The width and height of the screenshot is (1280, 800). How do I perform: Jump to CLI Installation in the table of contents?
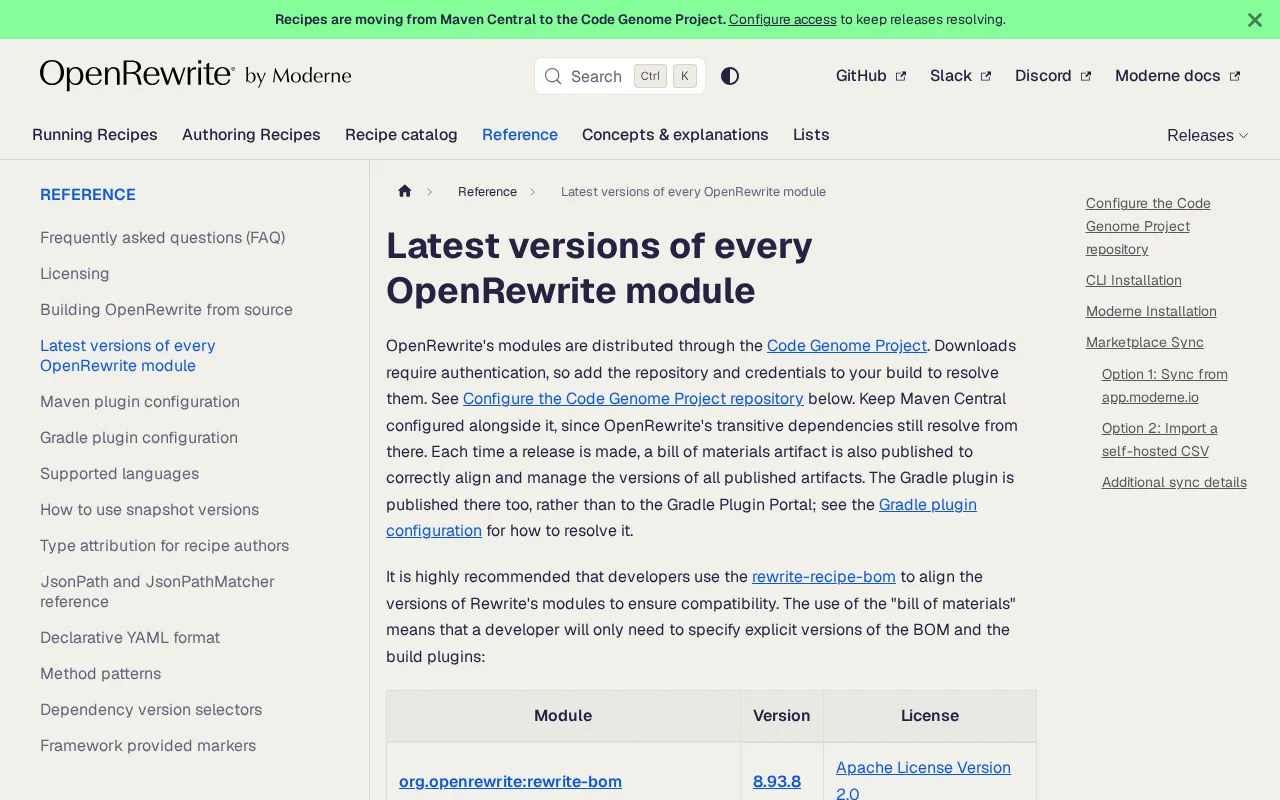pos(1134,280)
